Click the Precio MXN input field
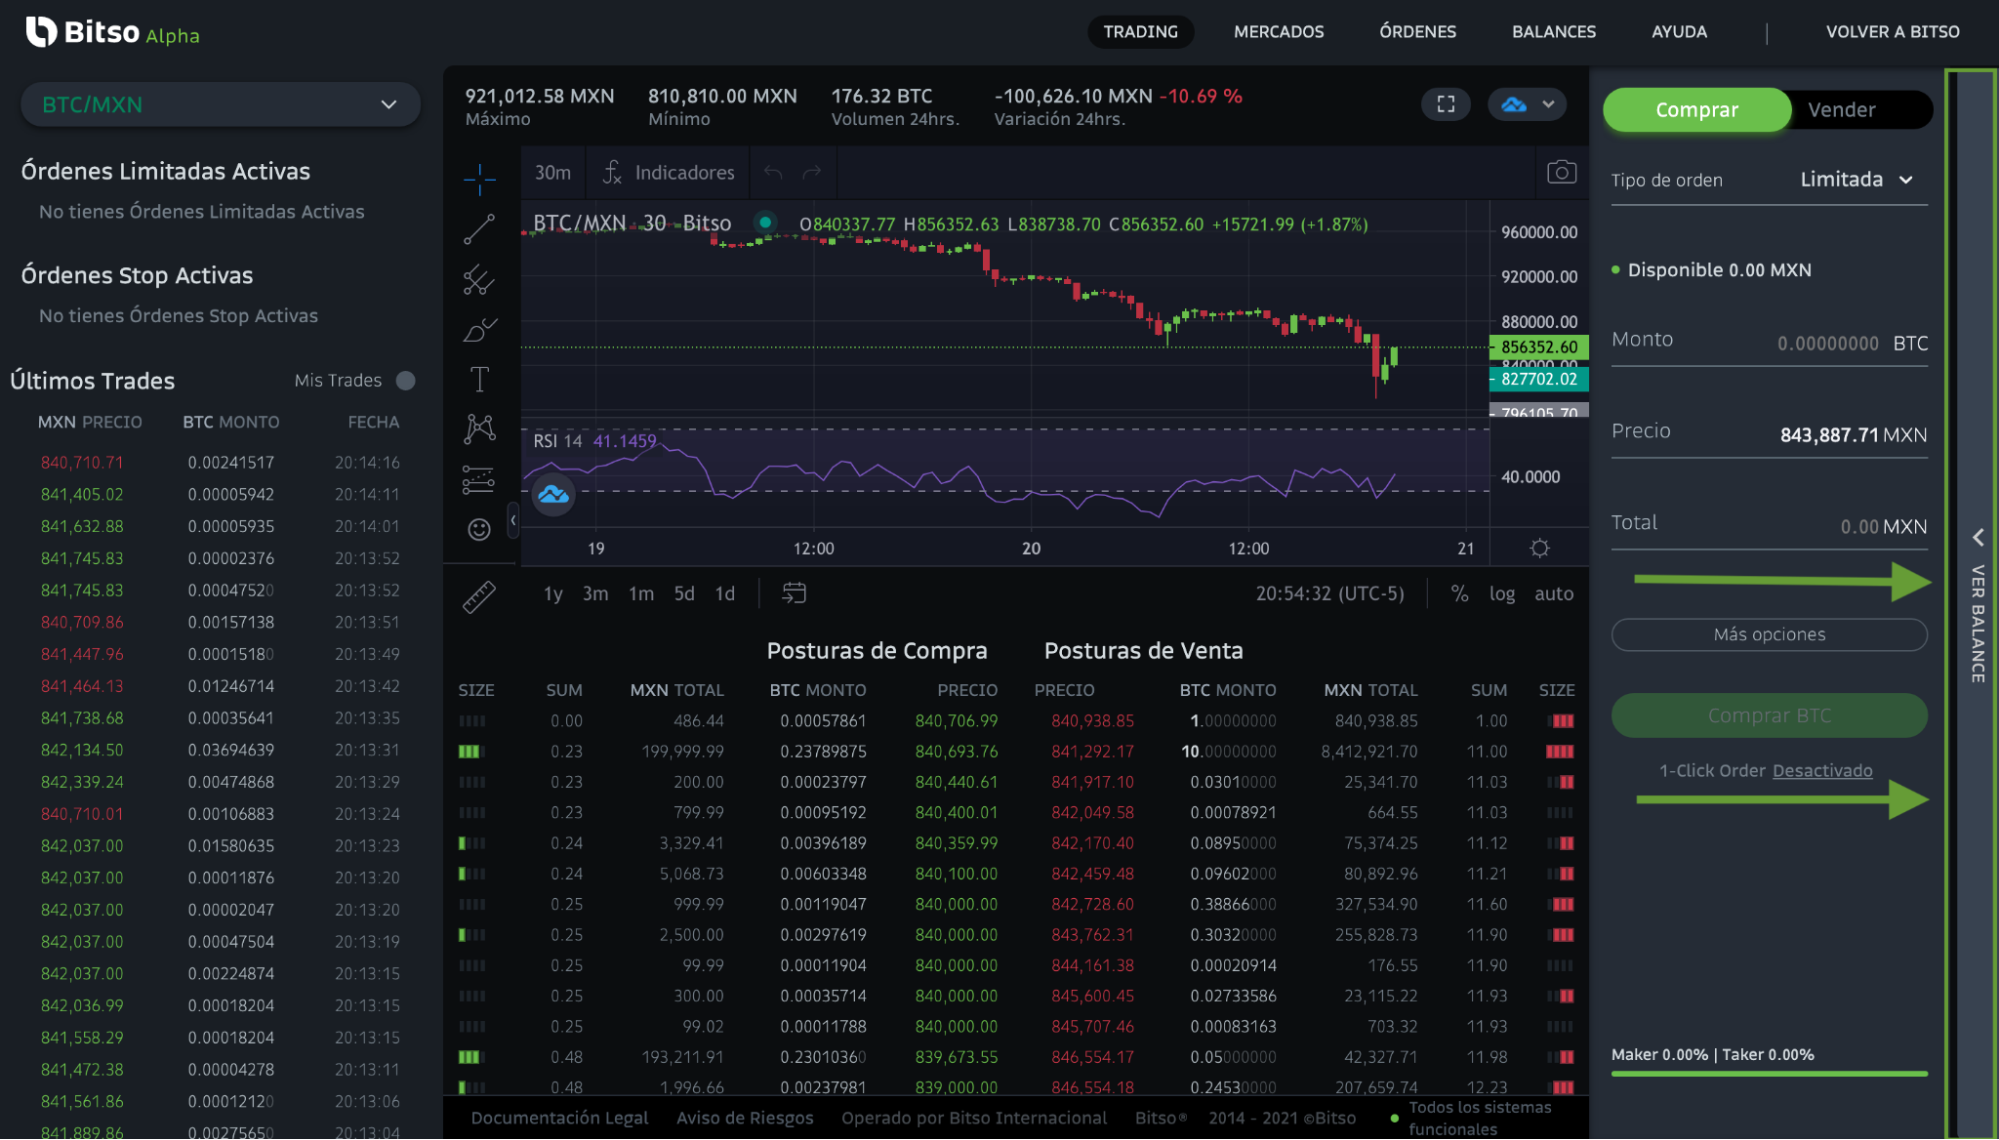The height and width of the screenshot is (1140, 1999). [1769, 434]
